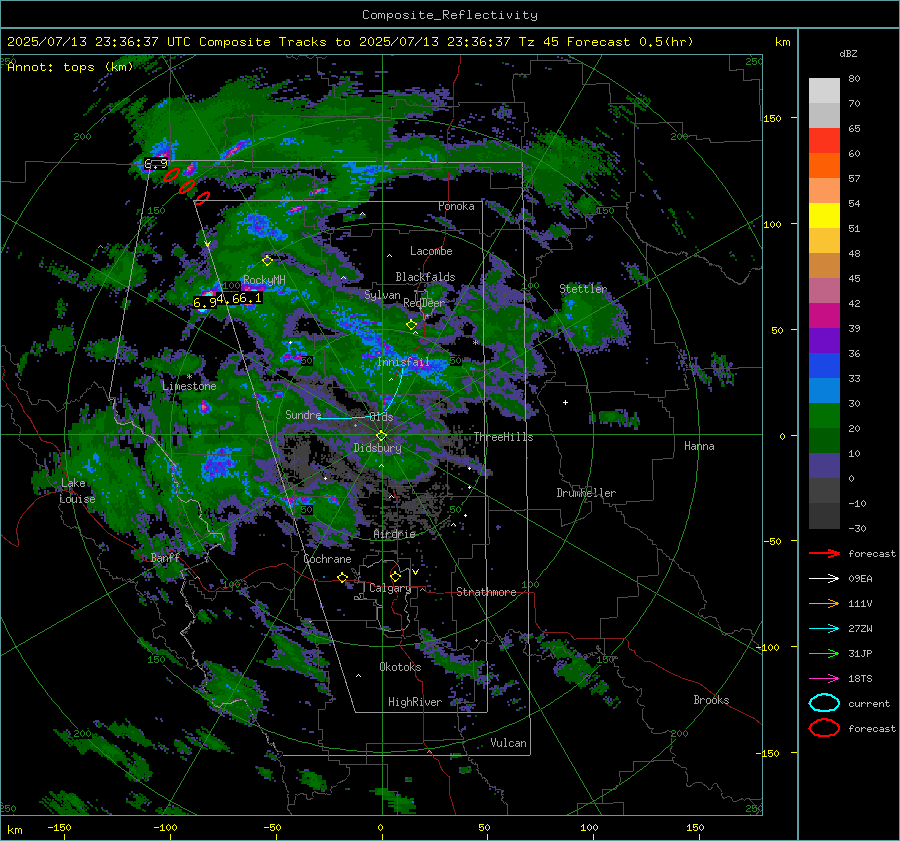
Task: Click the storm tops label 6.94.66.1 below RockyMH
Action: 227,300
